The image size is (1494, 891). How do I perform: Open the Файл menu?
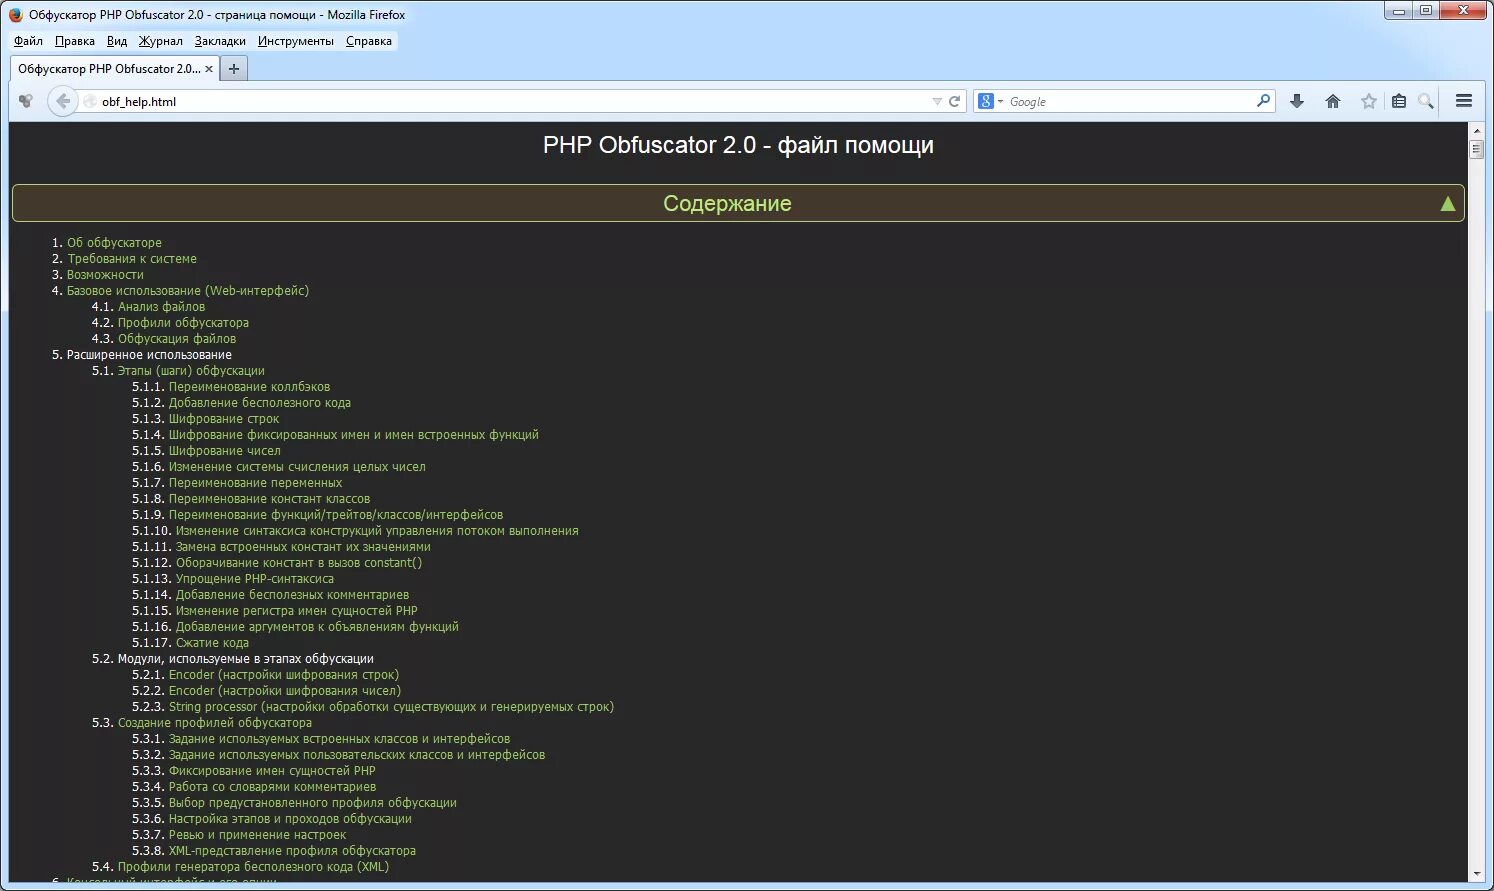[x=28, y=41]
